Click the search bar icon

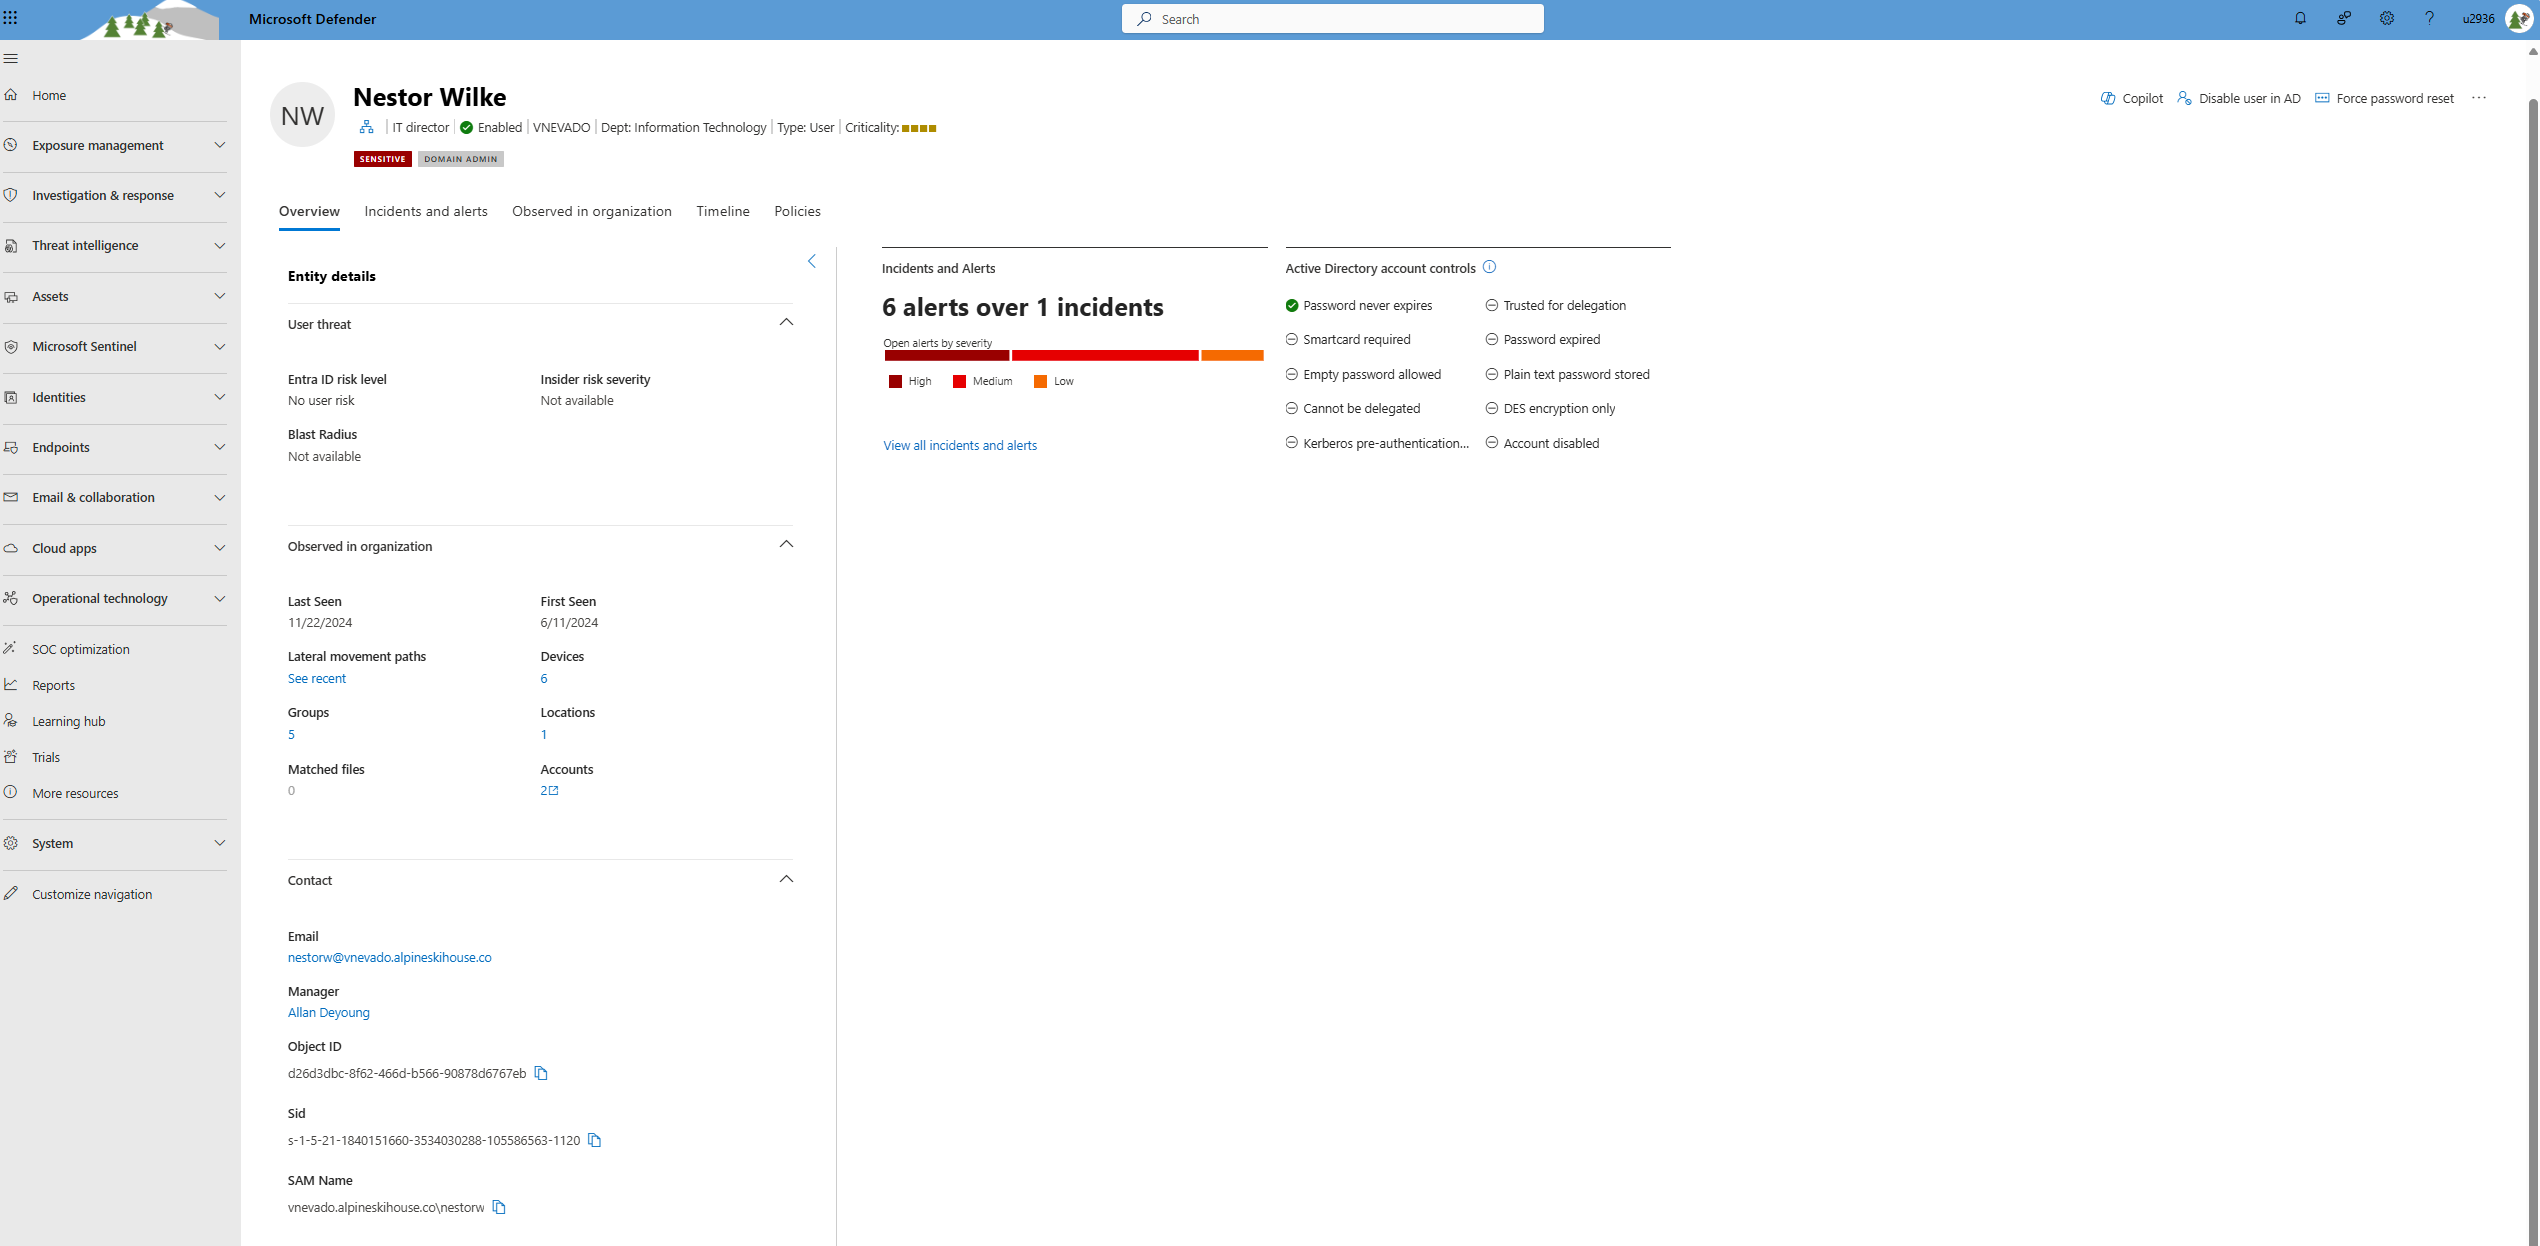(x=1145, y=18)
